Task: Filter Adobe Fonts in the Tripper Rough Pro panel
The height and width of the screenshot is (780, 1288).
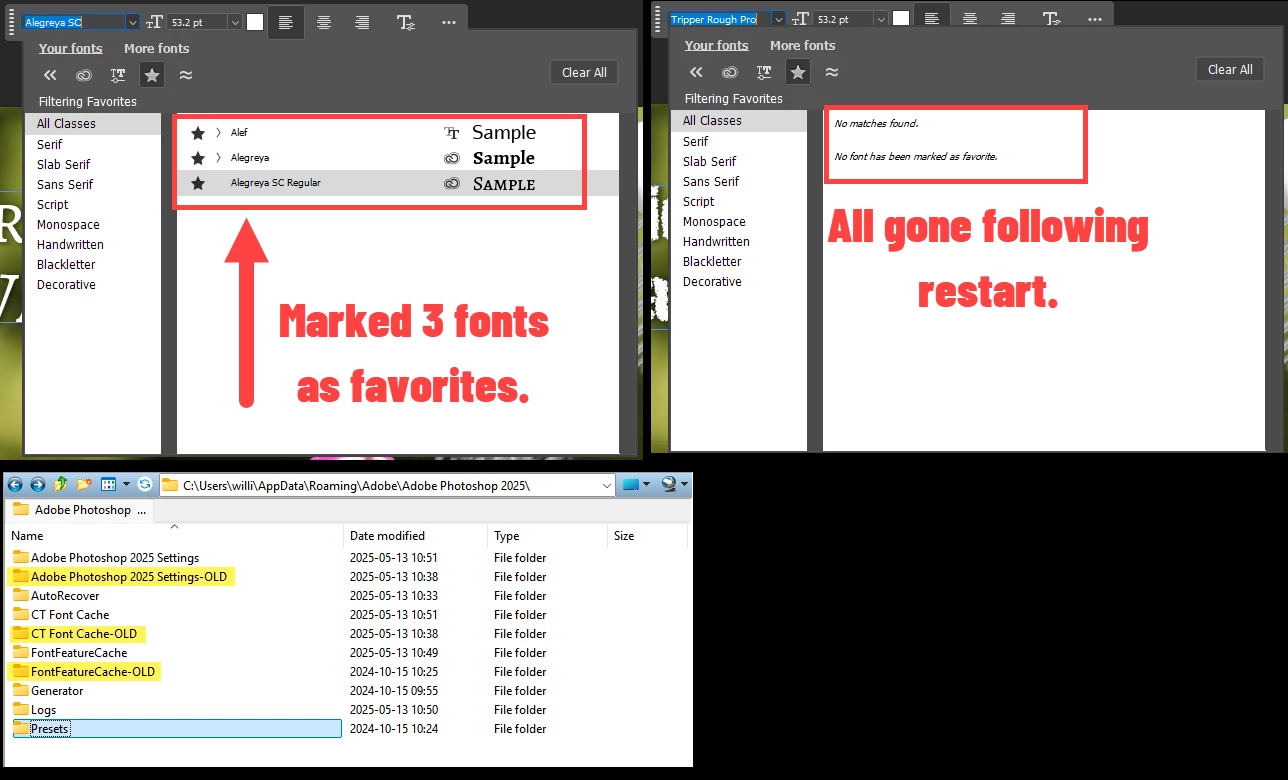Action: point(730,72)
